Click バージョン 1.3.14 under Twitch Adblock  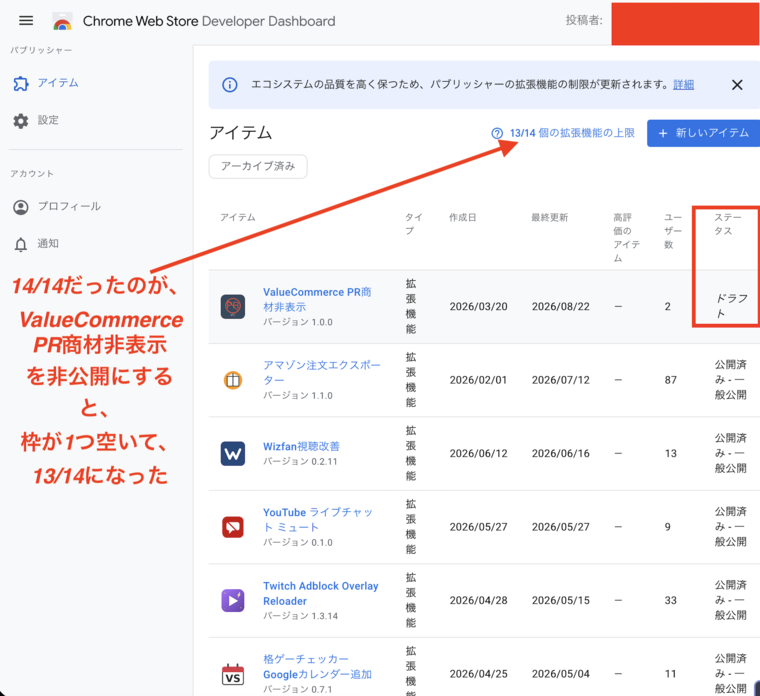tap(301, 616)
